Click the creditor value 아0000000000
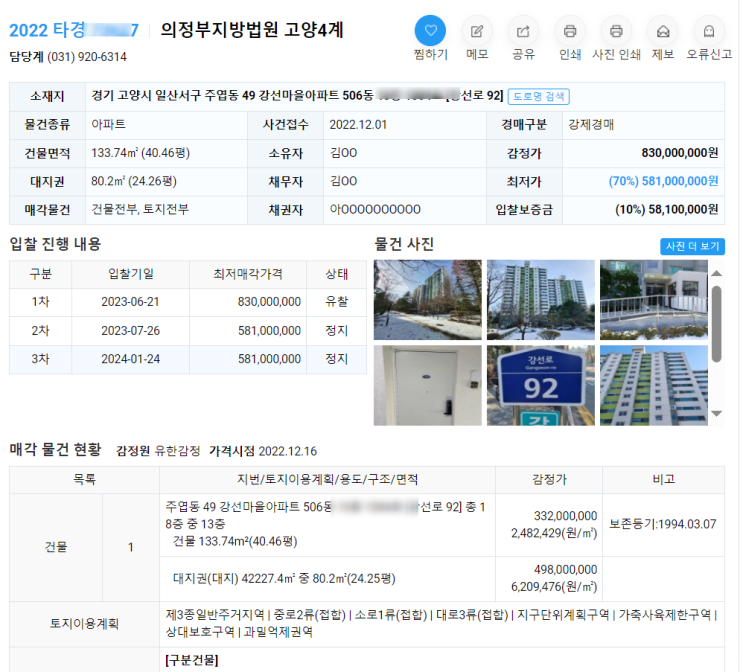743x672 pixels. (375, 209)
